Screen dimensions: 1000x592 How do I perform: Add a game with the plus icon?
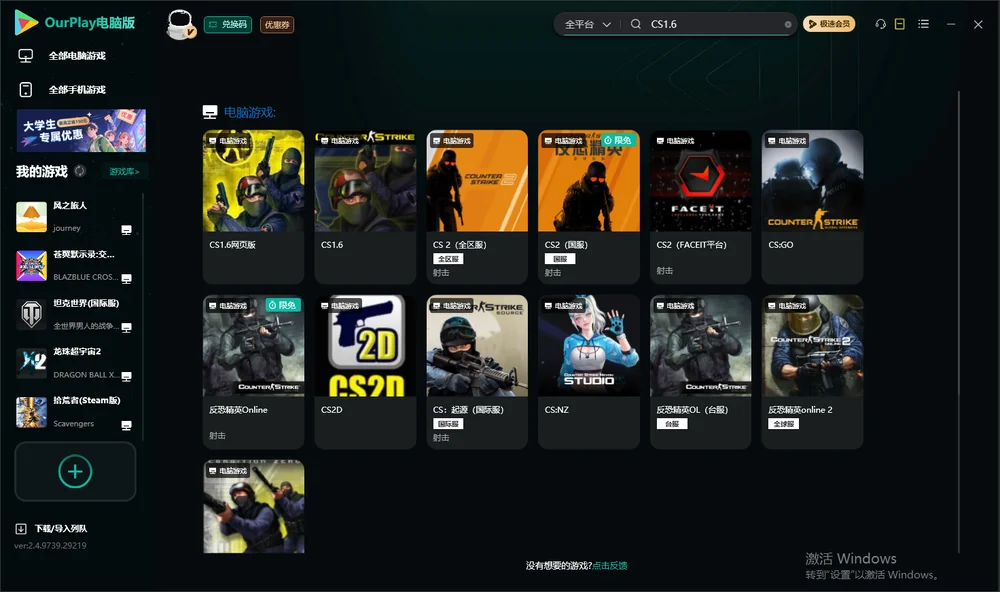click(75, 471)
